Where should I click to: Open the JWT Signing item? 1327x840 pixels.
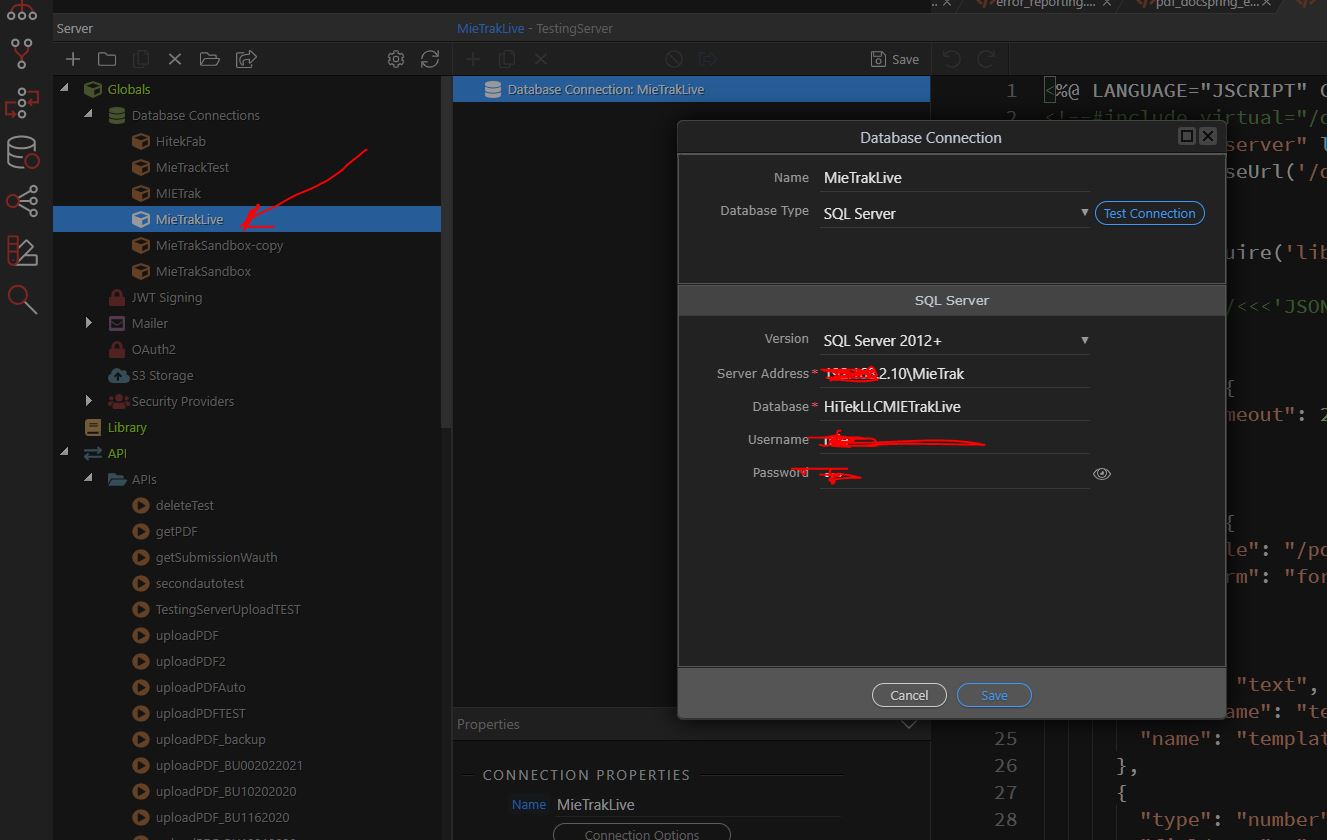coord(166,297)
